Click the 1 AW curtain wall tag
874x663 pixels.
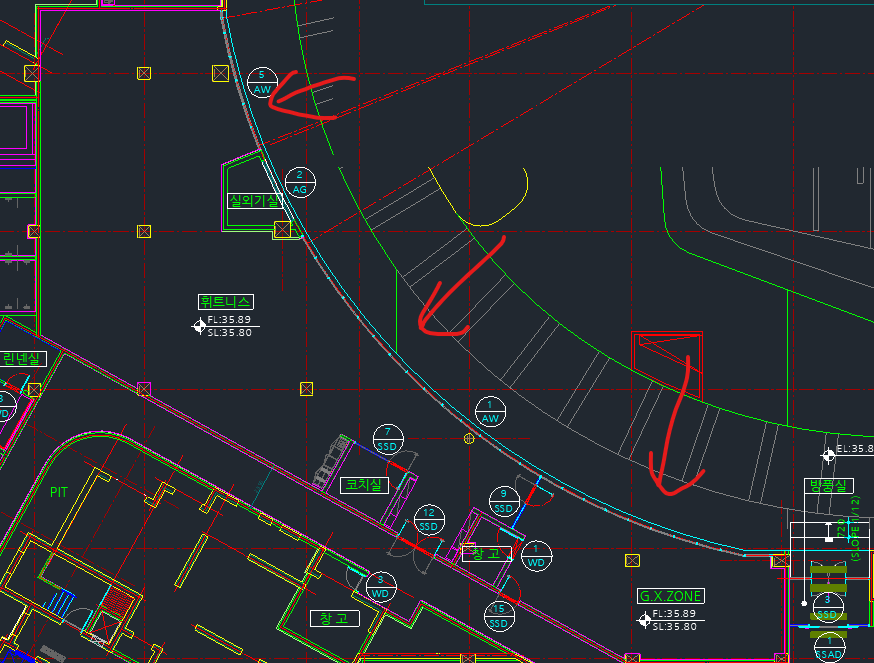(x=490, y=411)
